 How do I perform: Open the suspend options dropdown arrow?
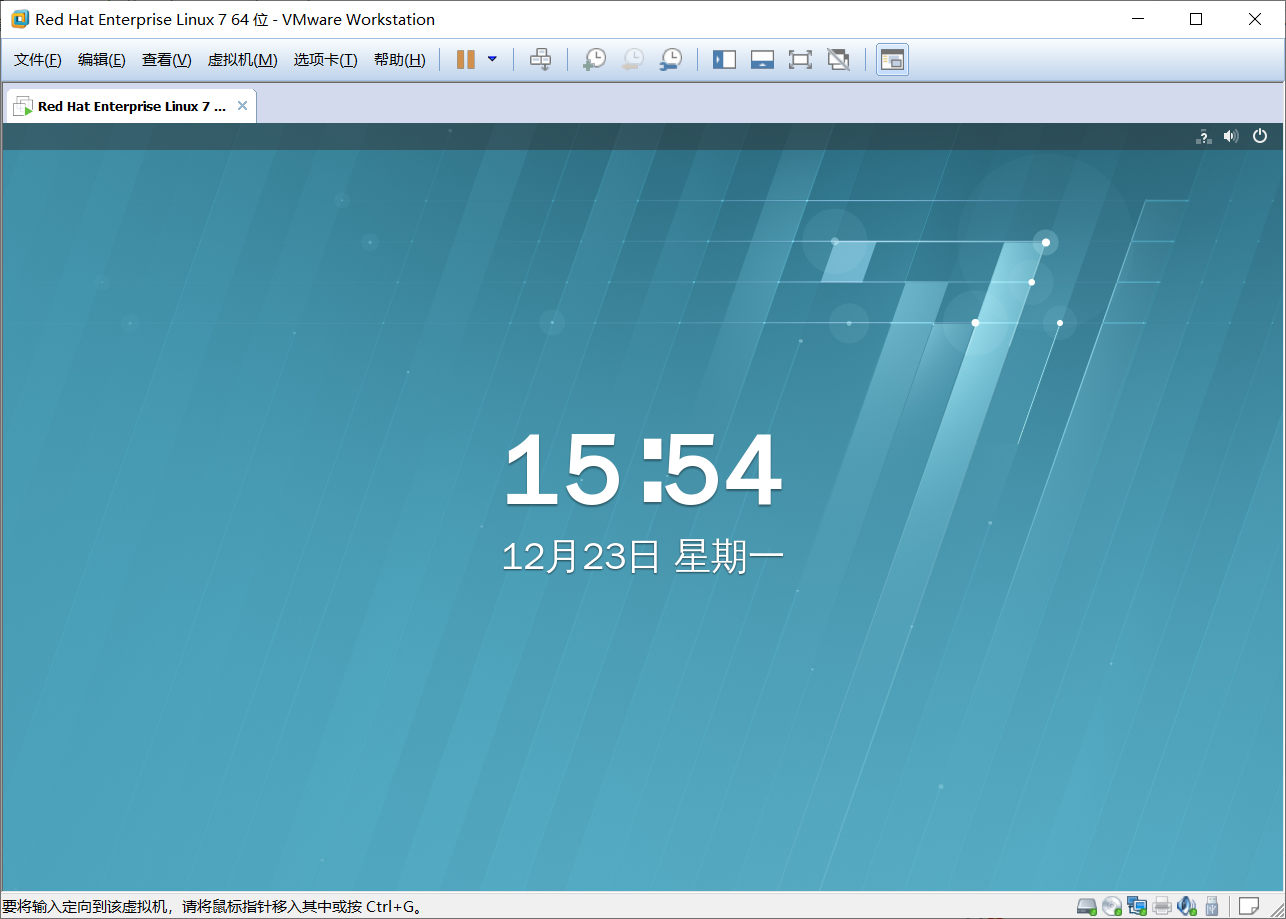(x=491, y=59)
